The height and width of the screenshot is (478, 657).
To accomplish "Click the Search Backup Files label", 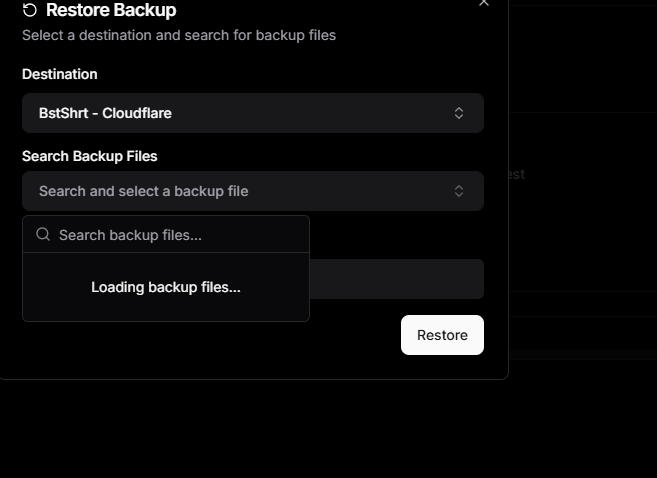I will tap(90, 156).
